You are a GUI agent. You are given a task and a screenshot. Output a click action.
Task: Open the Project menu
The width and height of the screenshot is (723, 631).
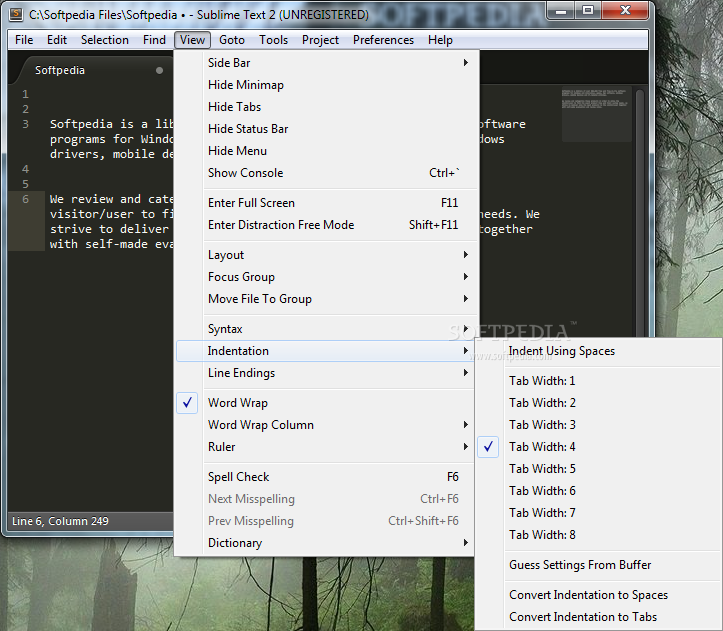pos(320,40)
